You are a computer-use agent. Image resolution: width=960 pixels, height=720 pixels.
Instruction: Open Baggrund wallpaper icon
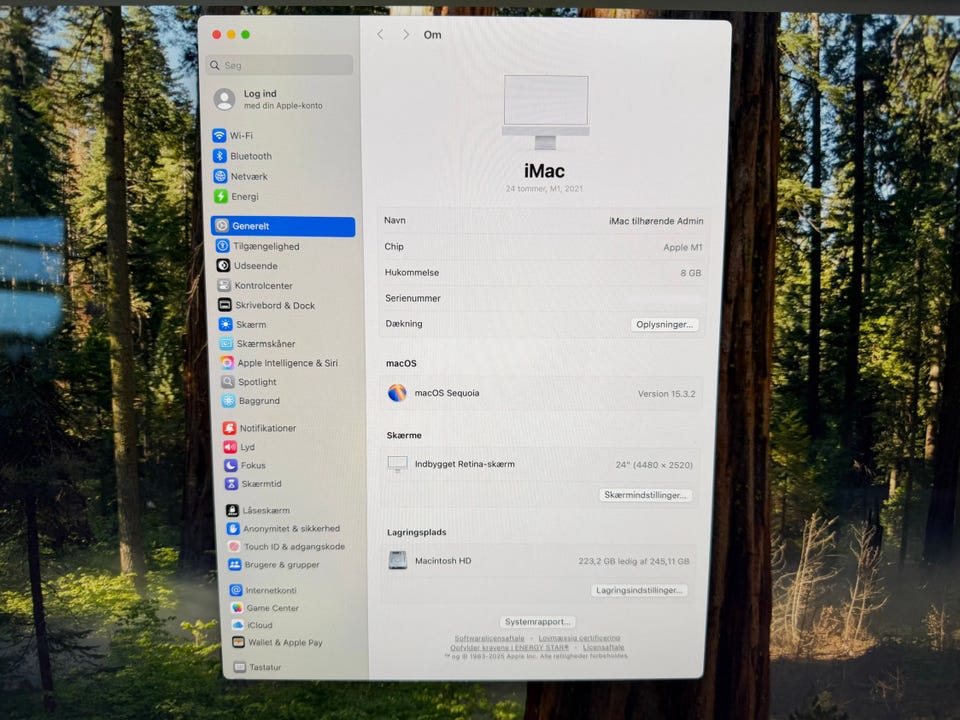228,401
